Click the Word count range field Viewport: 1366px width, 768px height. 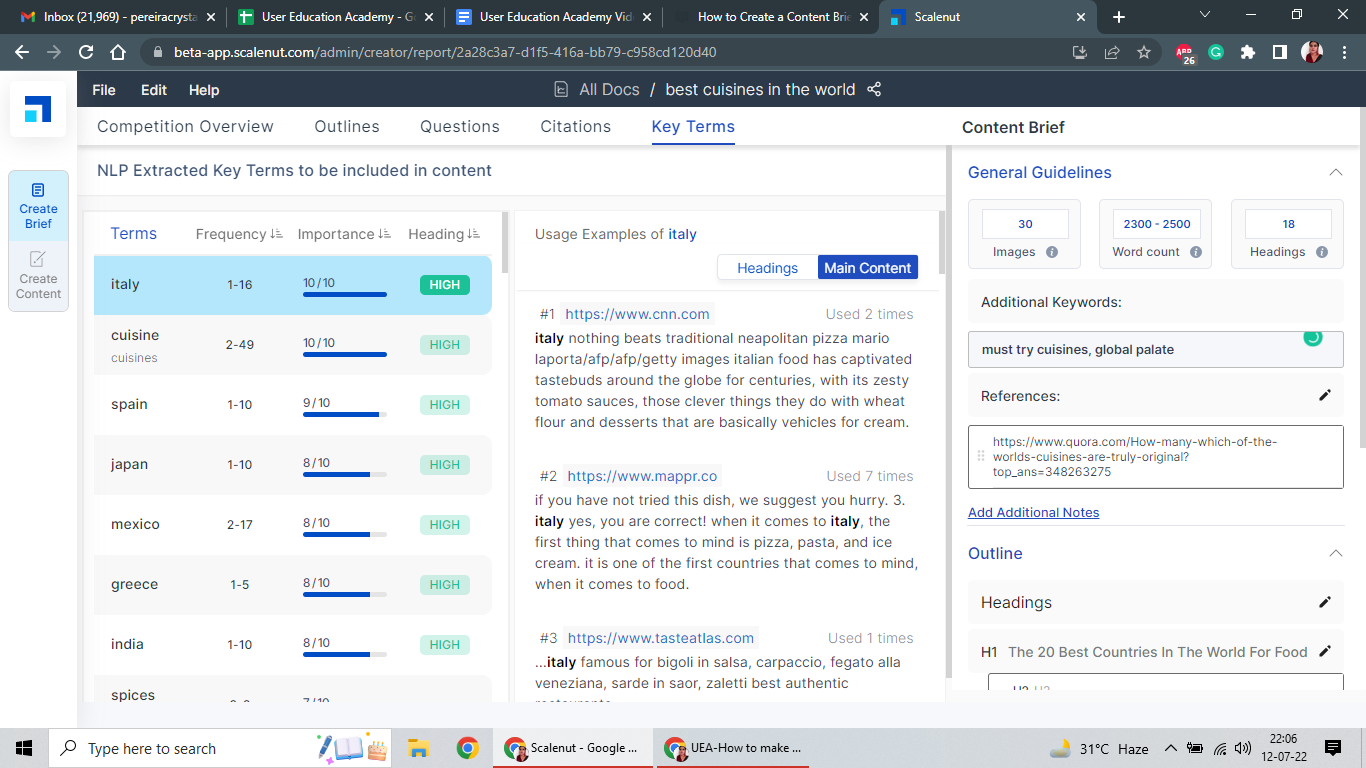coord(1156,224)
